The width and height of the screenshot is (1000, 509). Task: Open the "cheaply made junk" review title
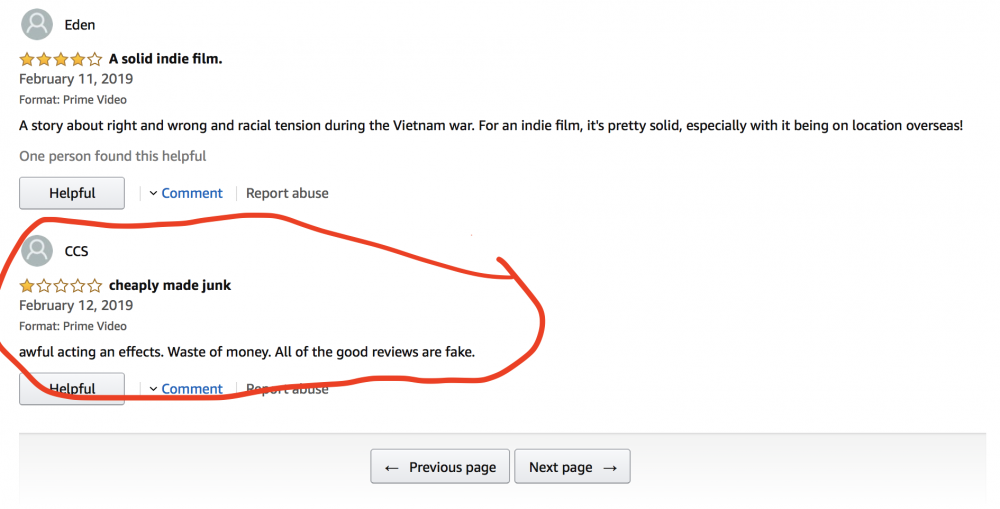[170, 285]
